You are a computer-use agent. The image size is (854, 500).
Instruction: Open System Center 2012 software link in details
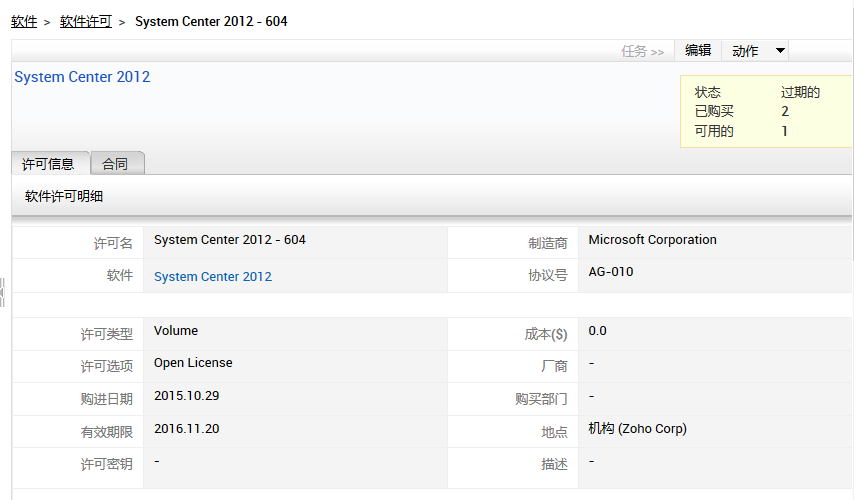[212, 277]
